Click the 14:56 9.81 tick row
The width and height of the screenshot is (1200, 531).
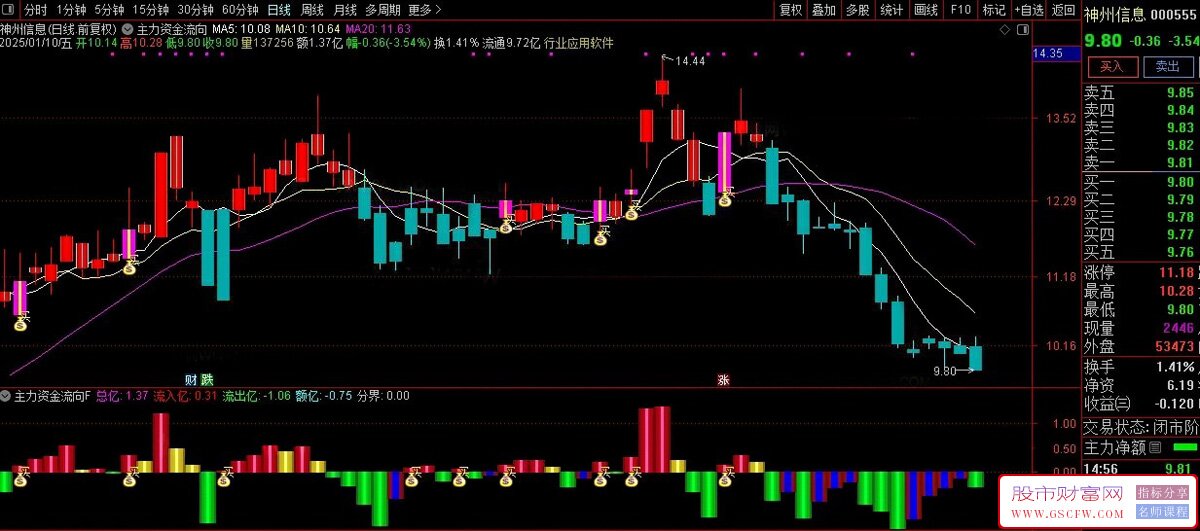(1140, 467)
